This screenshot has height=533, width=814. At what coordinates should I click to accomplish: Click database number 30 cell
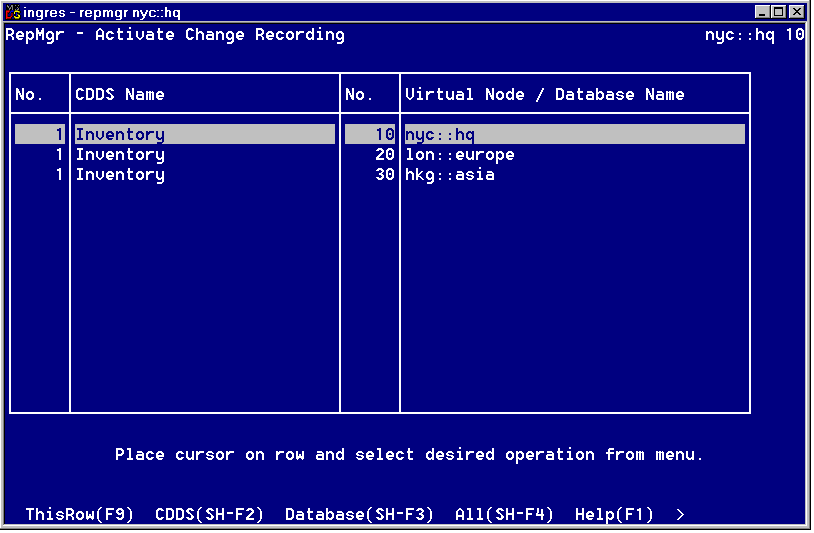(385, 175)
